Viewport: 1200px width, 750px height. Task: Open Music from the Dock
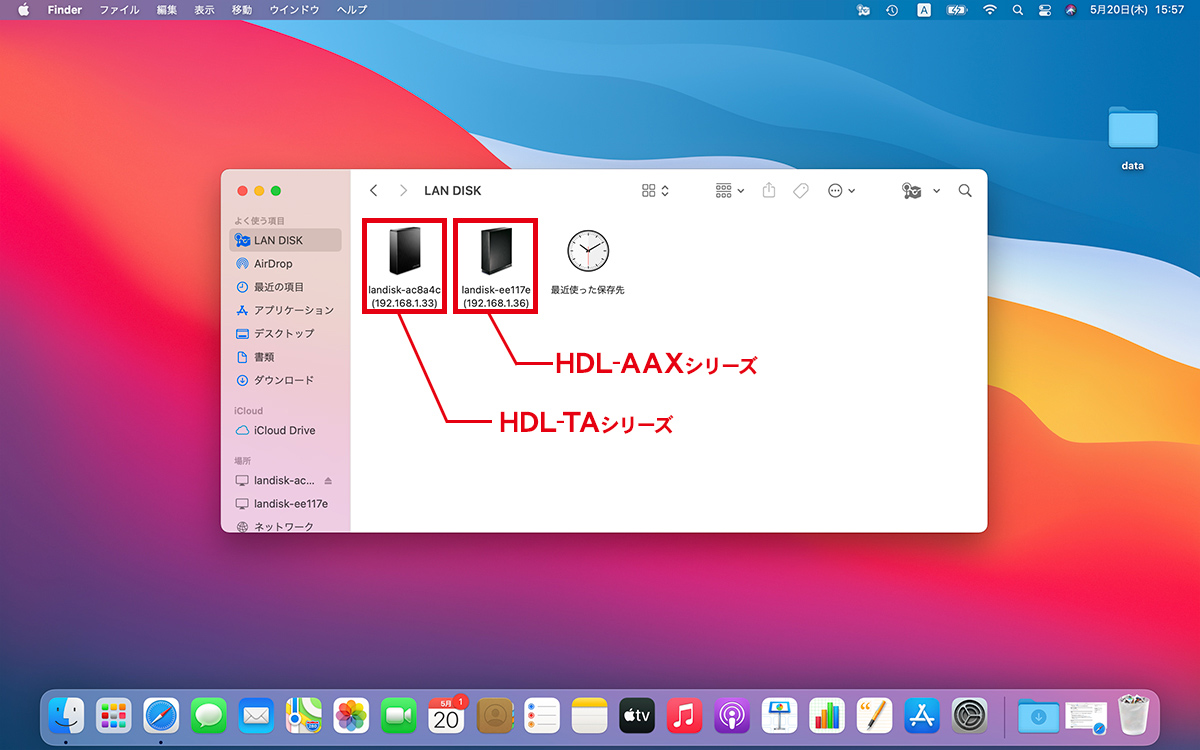tap(684, 716)
